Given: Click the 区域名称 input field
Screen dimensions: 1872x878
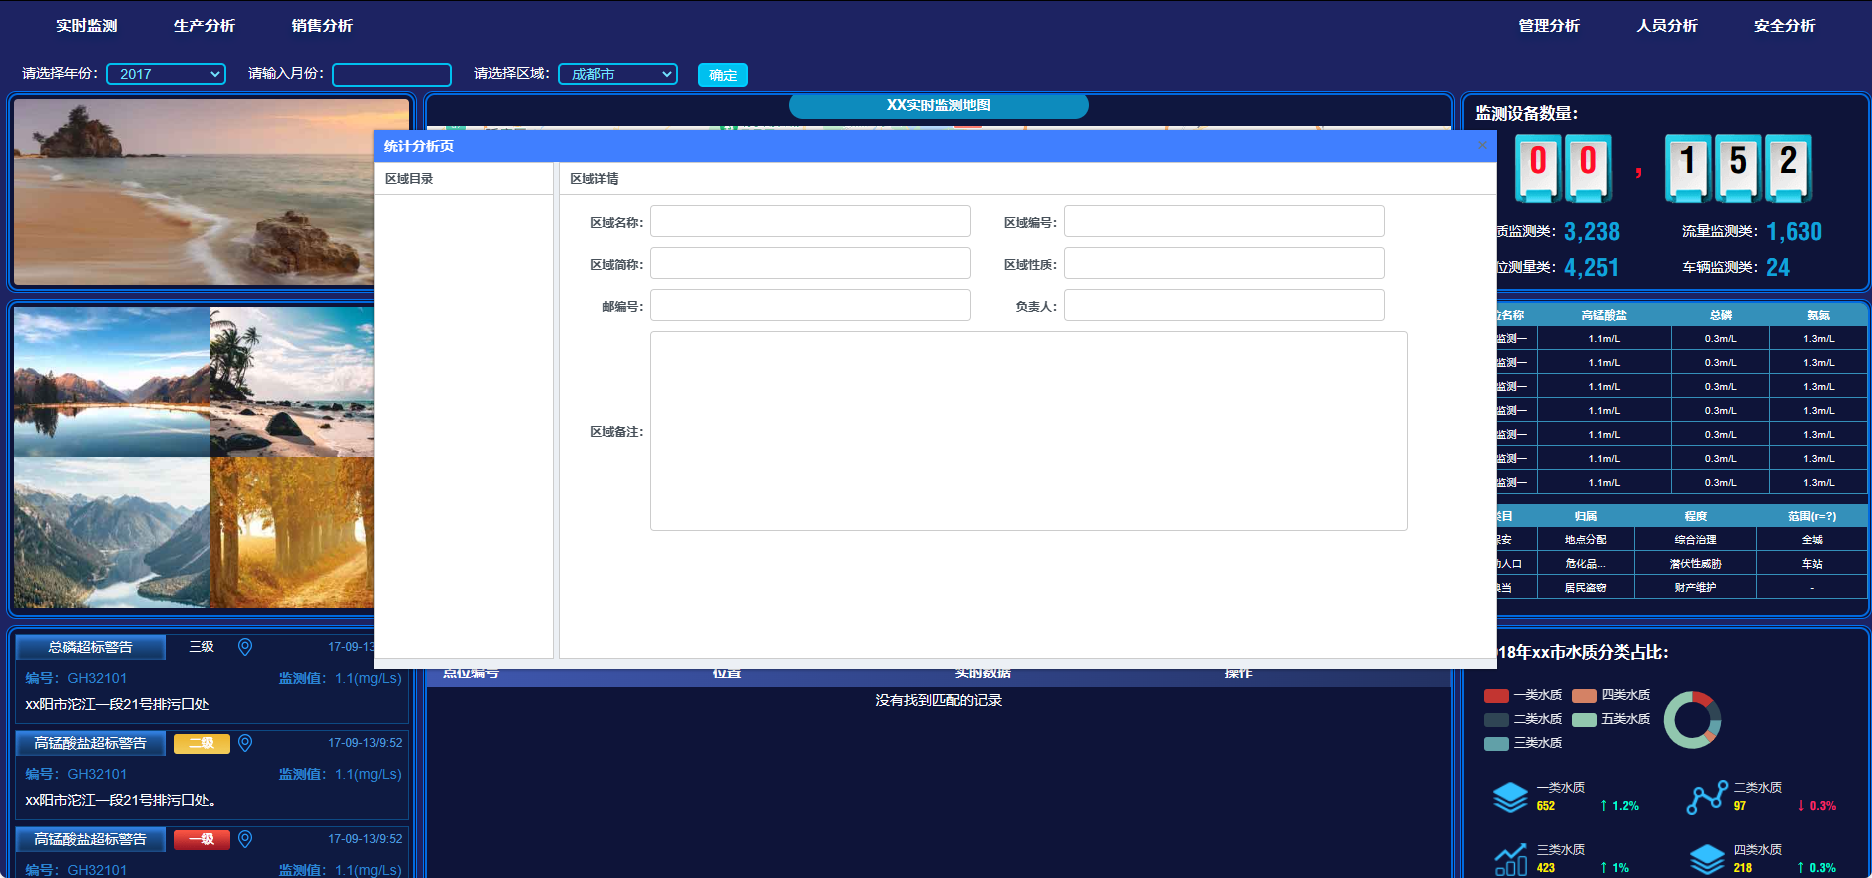Looking at the screenshot, I should tap(810, 221).
